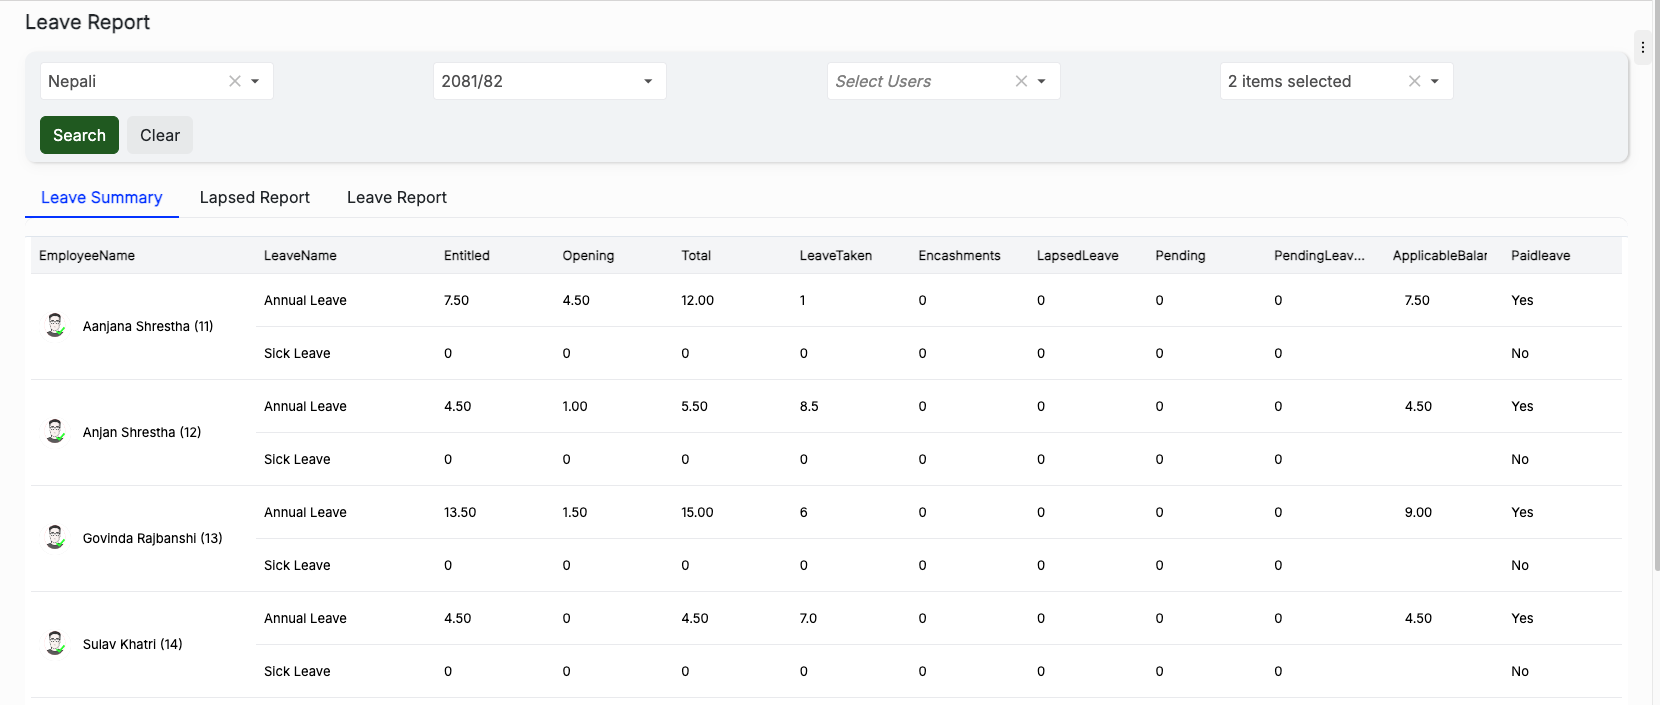Clear the Nepali selection with its X icon

coord(235,81)
